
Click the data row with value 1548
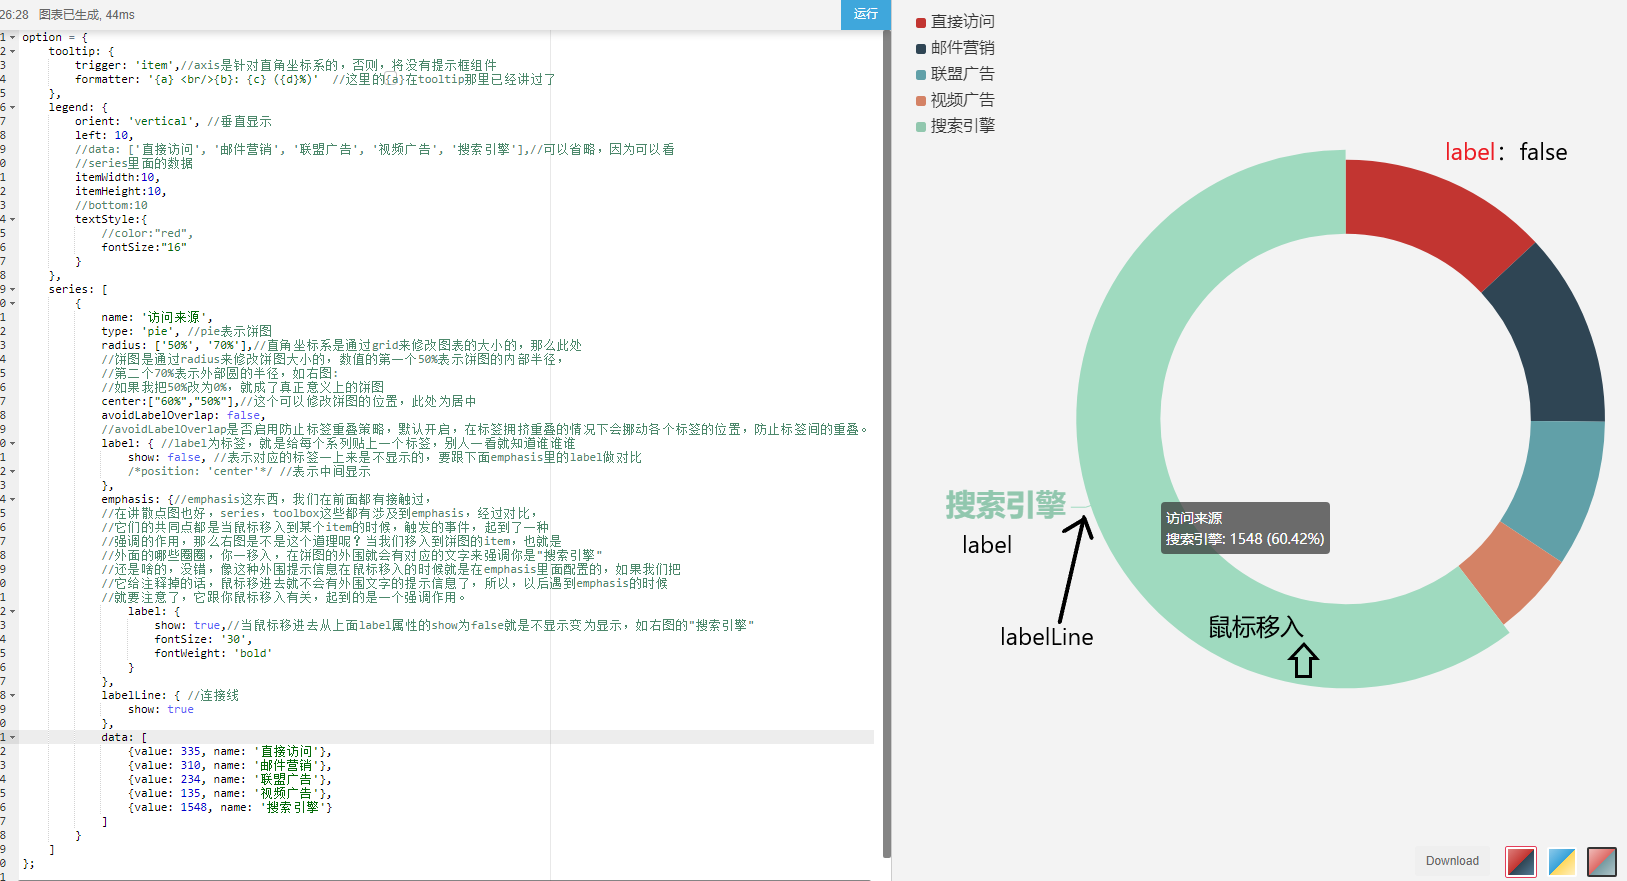[x=230, y=807]
